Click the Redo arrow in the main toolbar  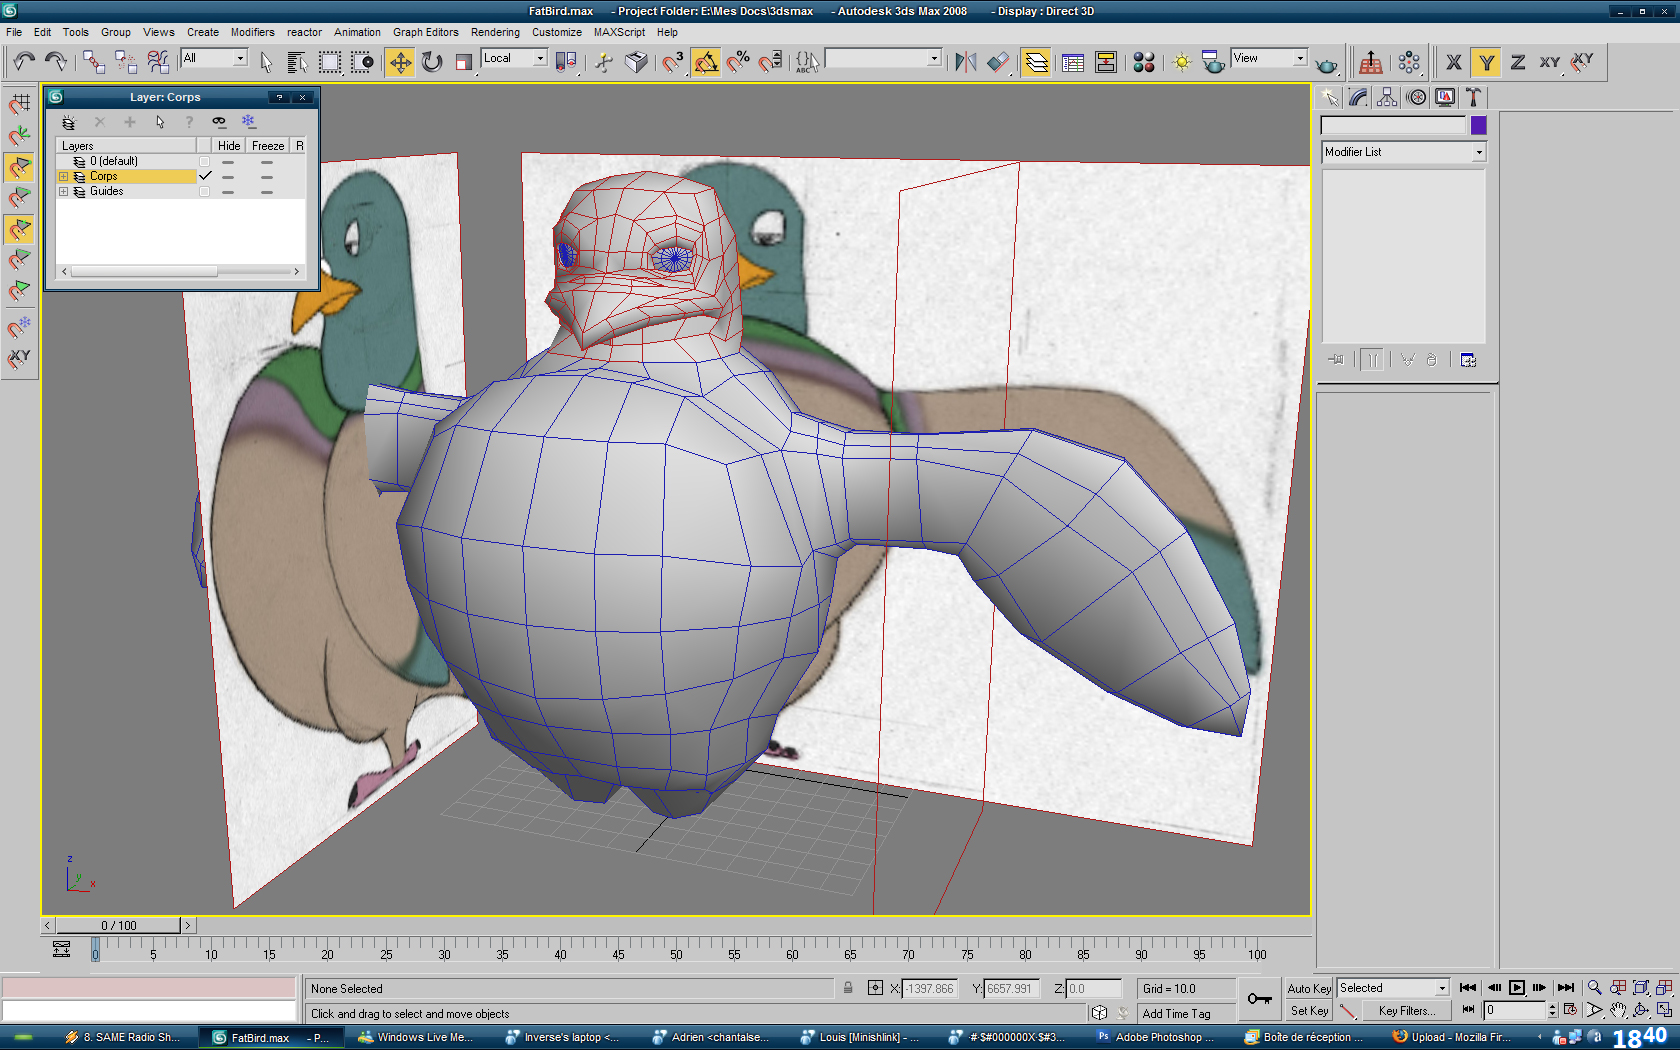click(56, 62)
